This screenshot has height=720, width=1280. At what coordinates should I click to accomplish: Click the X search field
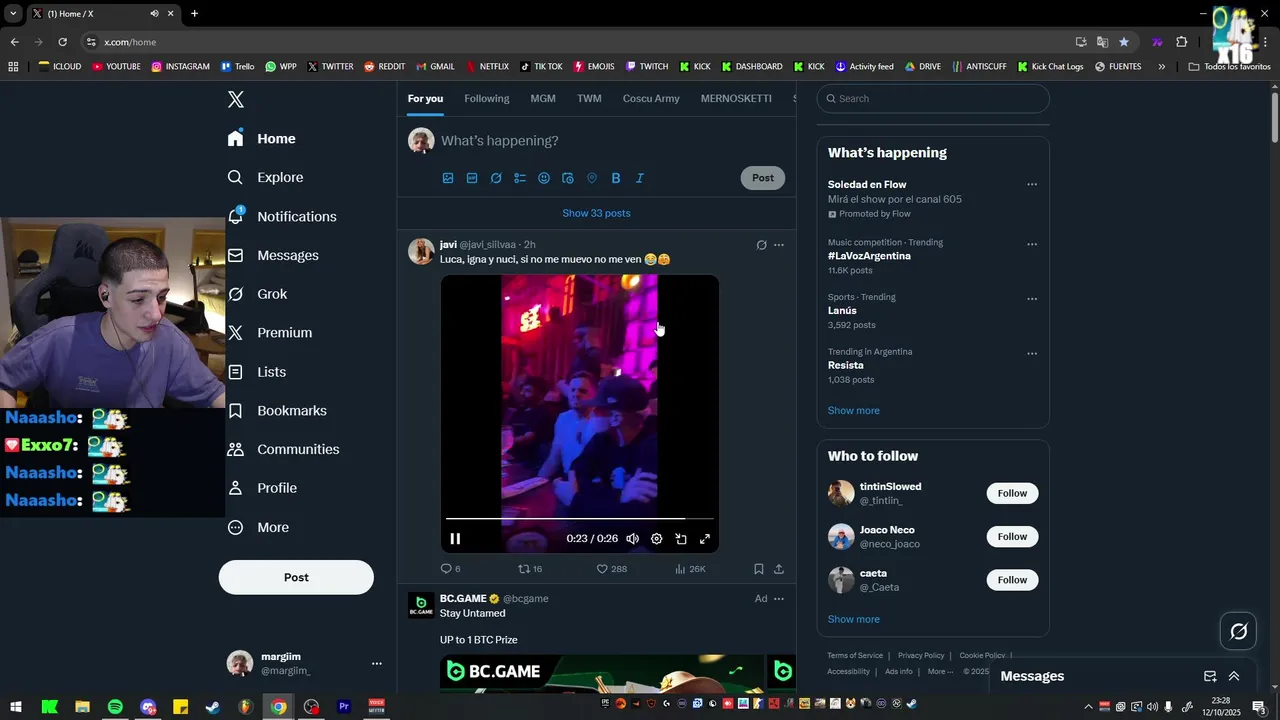(x=933, y=99)
